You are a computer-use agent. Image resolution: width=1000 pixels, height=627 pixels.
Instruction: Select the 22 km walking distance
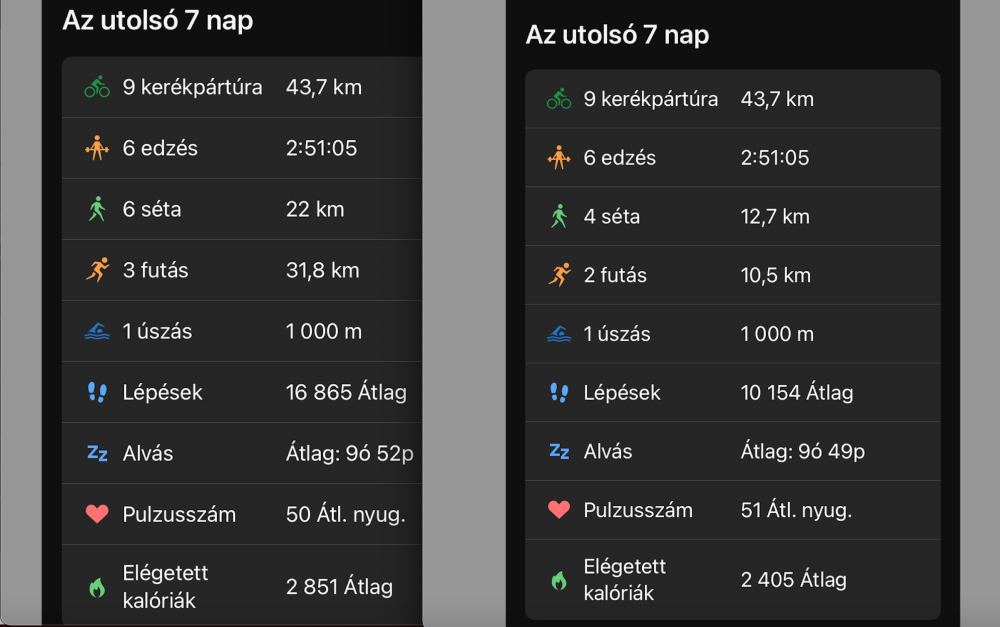pyautogui.click(x=315, y=209)
